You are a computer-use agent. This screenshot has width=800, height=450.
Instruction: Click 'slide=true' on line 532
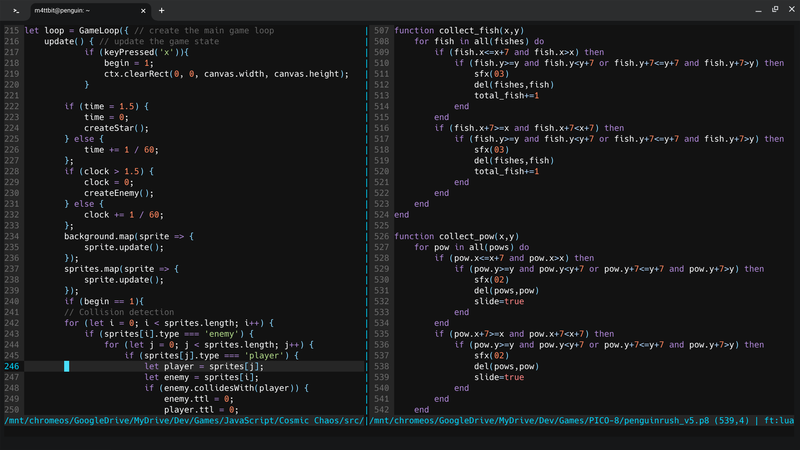click(x=499, y=302)
